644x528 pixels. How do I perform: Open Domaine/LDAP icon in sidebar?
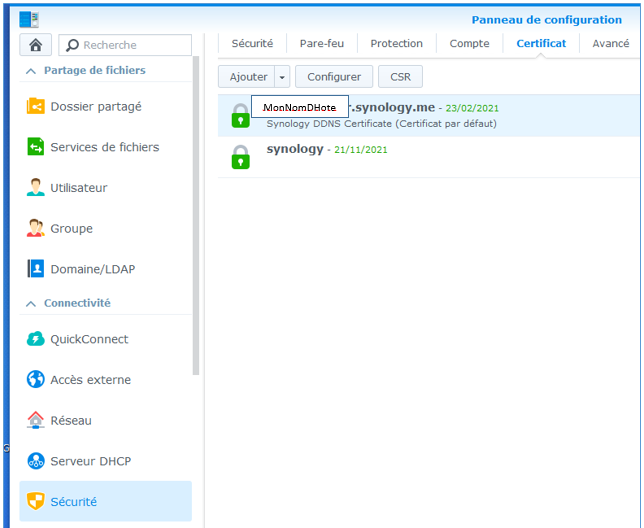click(35, 269)
